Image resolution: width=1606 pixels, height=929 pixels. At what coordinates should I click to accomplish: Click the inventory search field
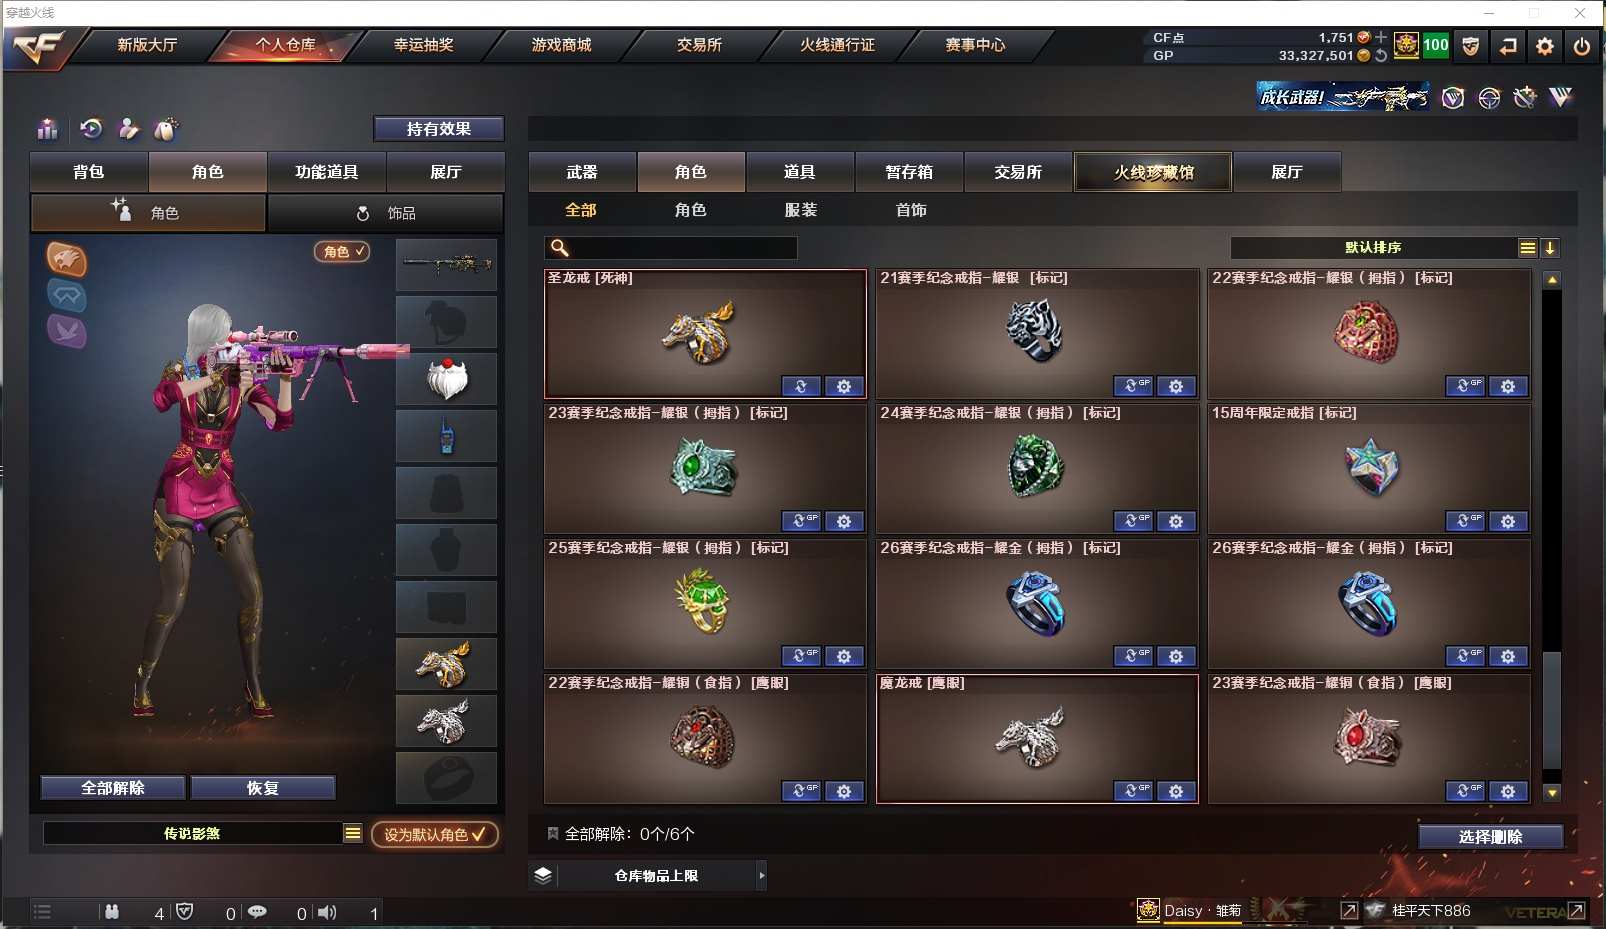point(671,248)
